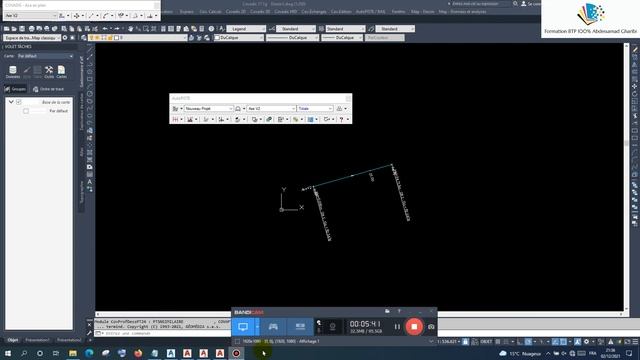
Task: Open the Axe V2 dropdown in AutoPISTE toolbar
Action: pos(271,109)
